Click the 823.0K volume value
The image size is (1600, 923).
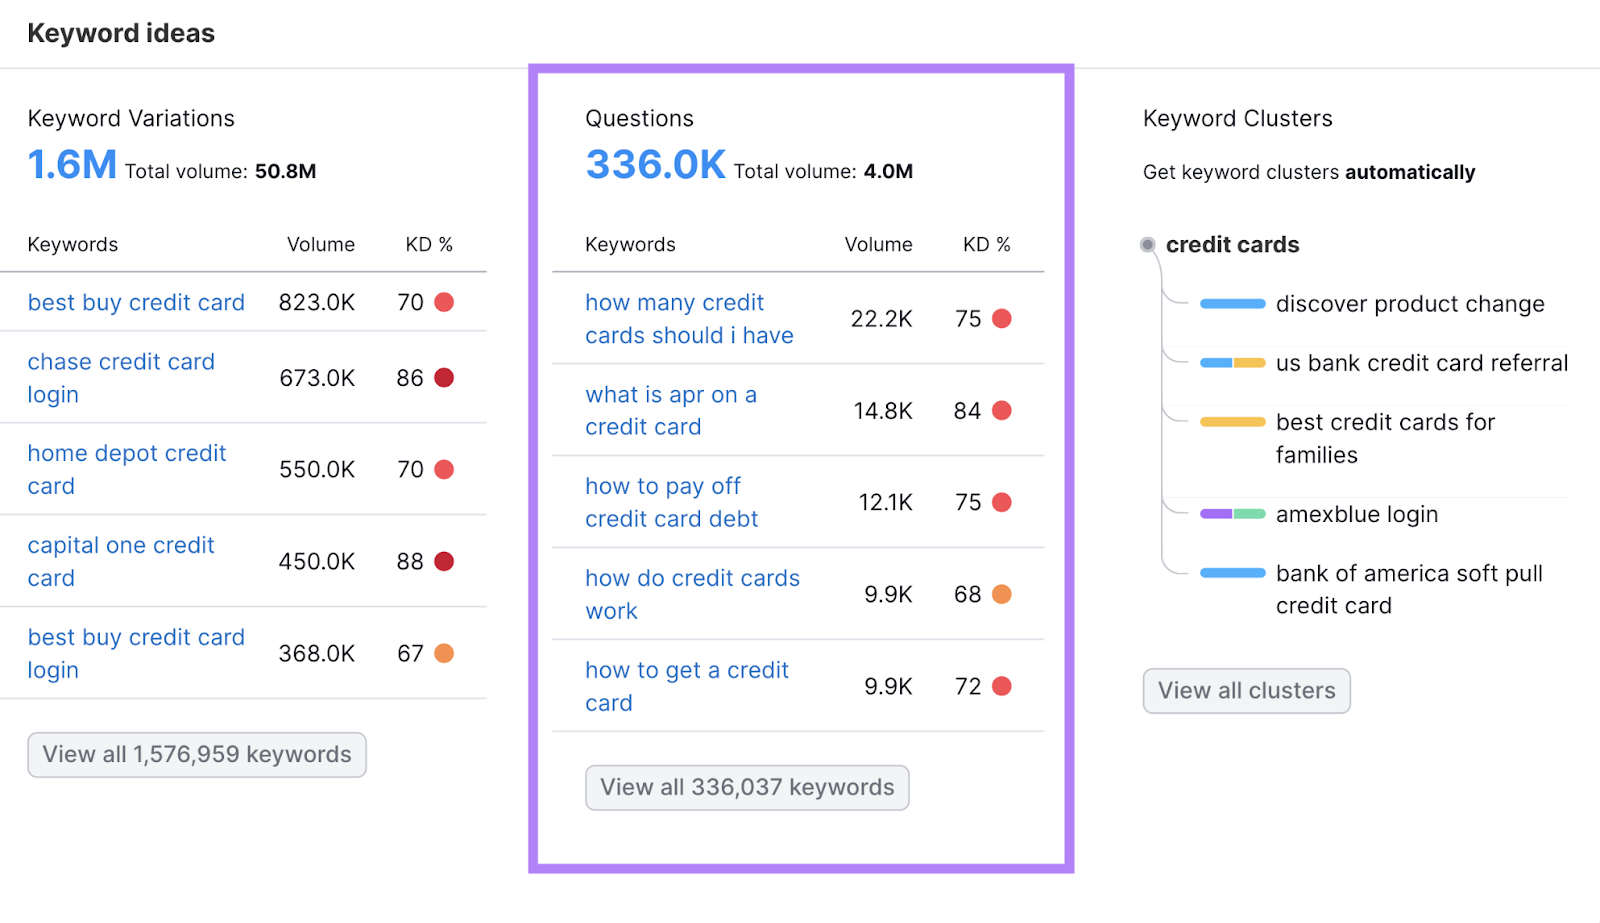pyautogui.click(x=317, y=302)
